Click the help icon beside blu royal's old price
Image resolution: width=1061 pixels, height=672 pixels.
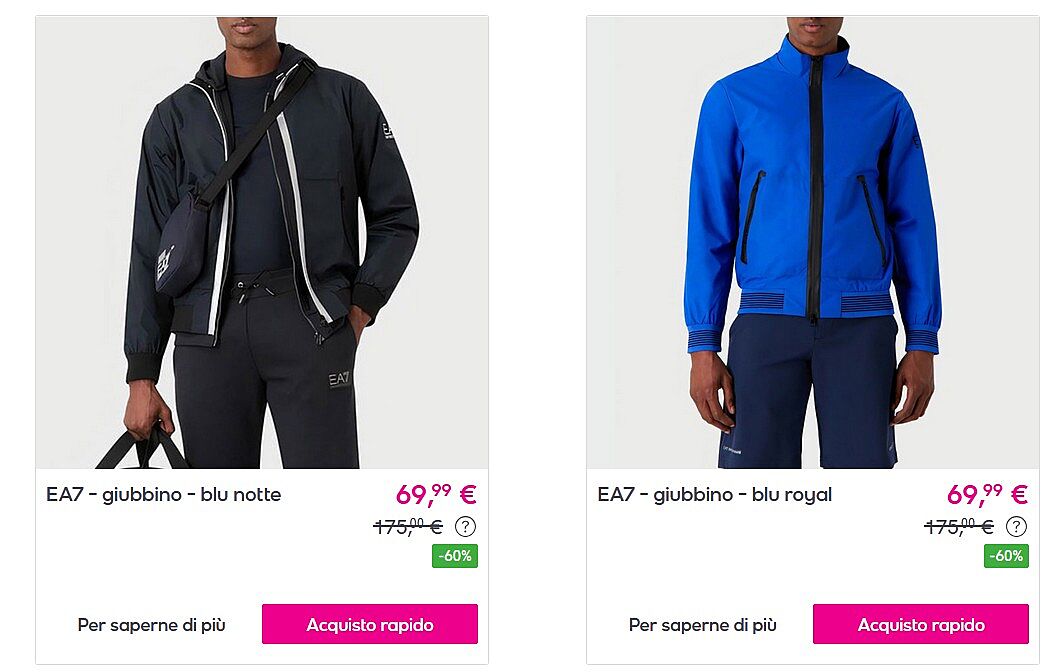[1016, 526]
